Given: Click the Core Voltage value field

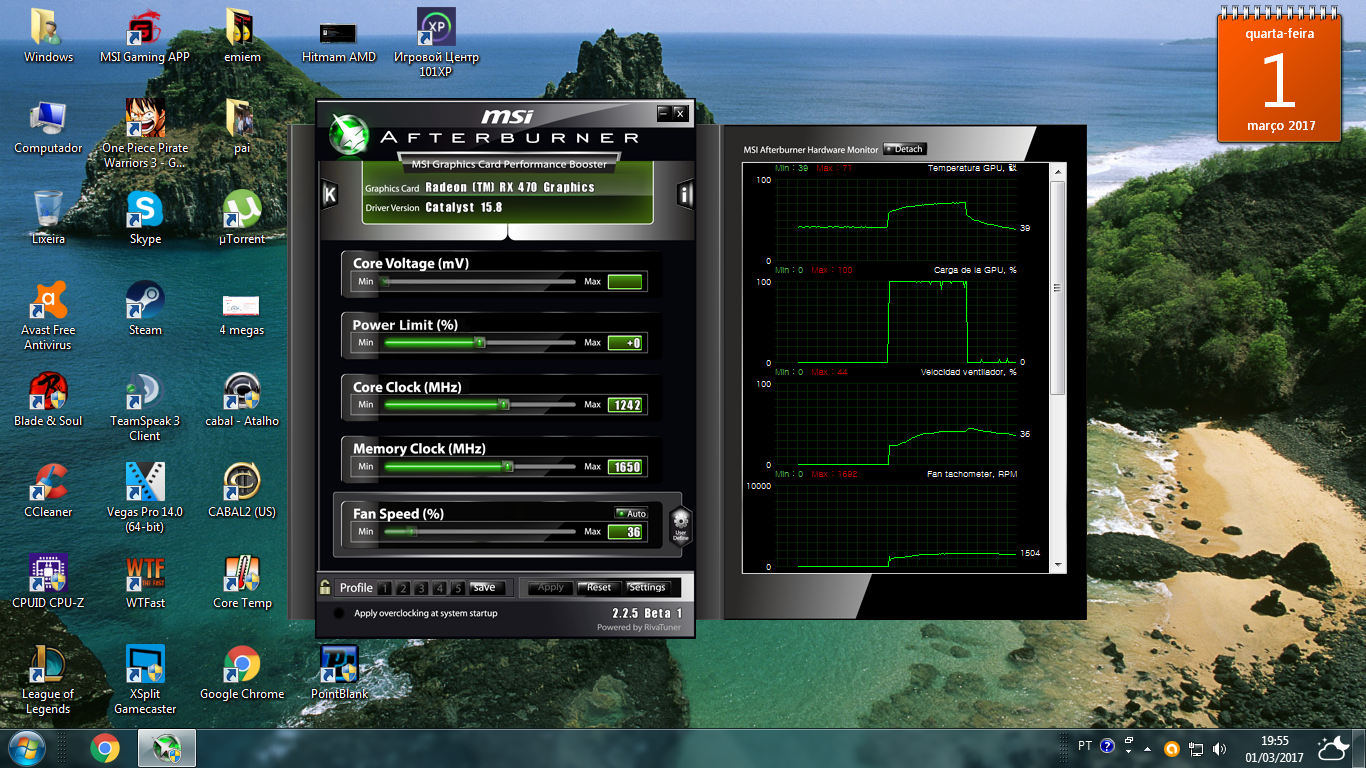Looking at the screenshot, I should [x=625, y=282].
